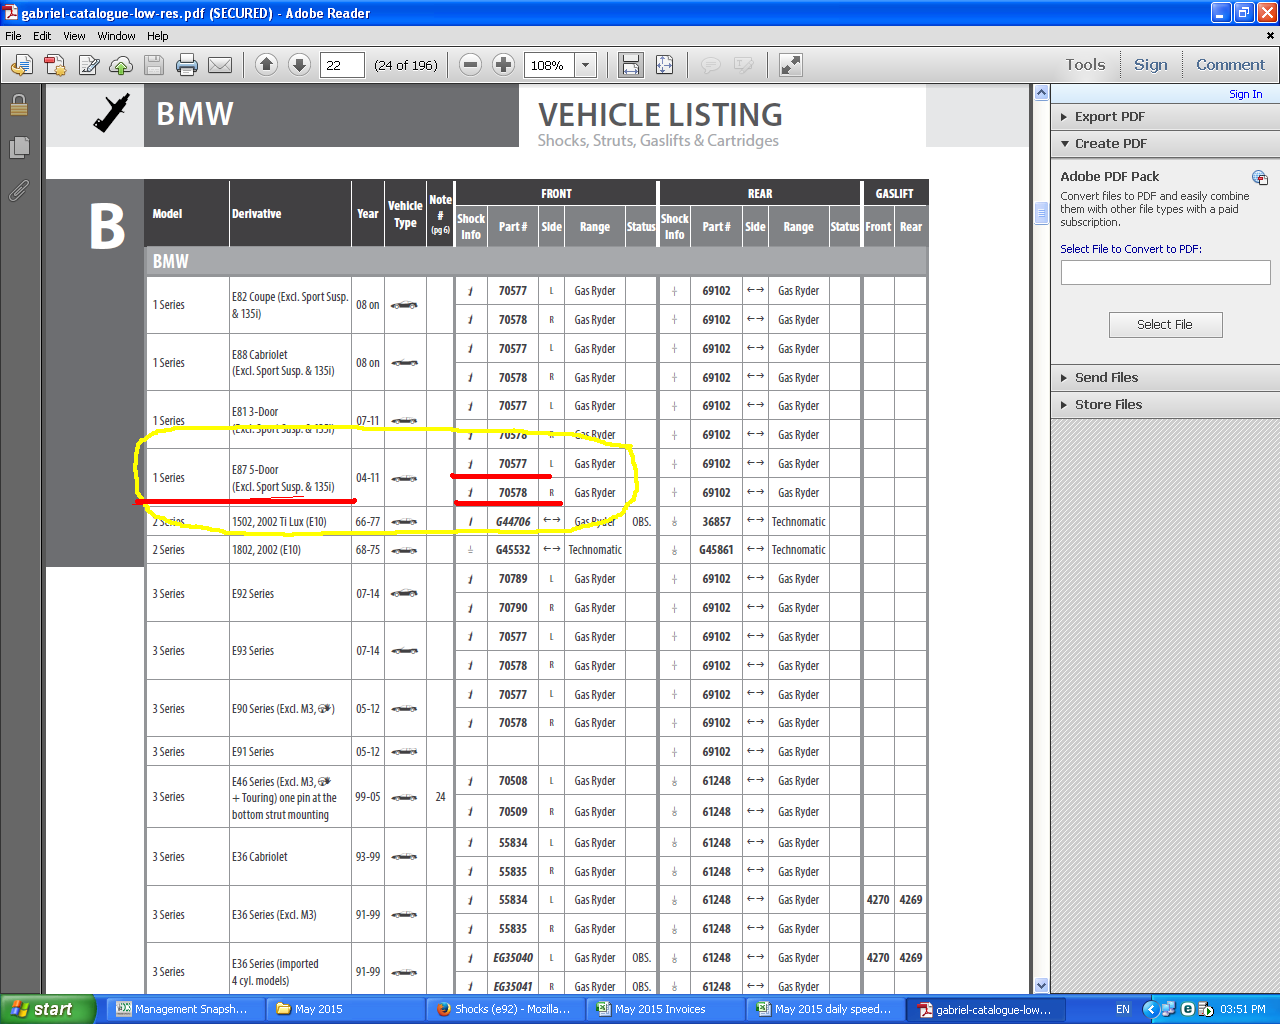The image size is (1280, 1024).
Task: Open the Comment pane tab
Action: [x=1230, y=65]
